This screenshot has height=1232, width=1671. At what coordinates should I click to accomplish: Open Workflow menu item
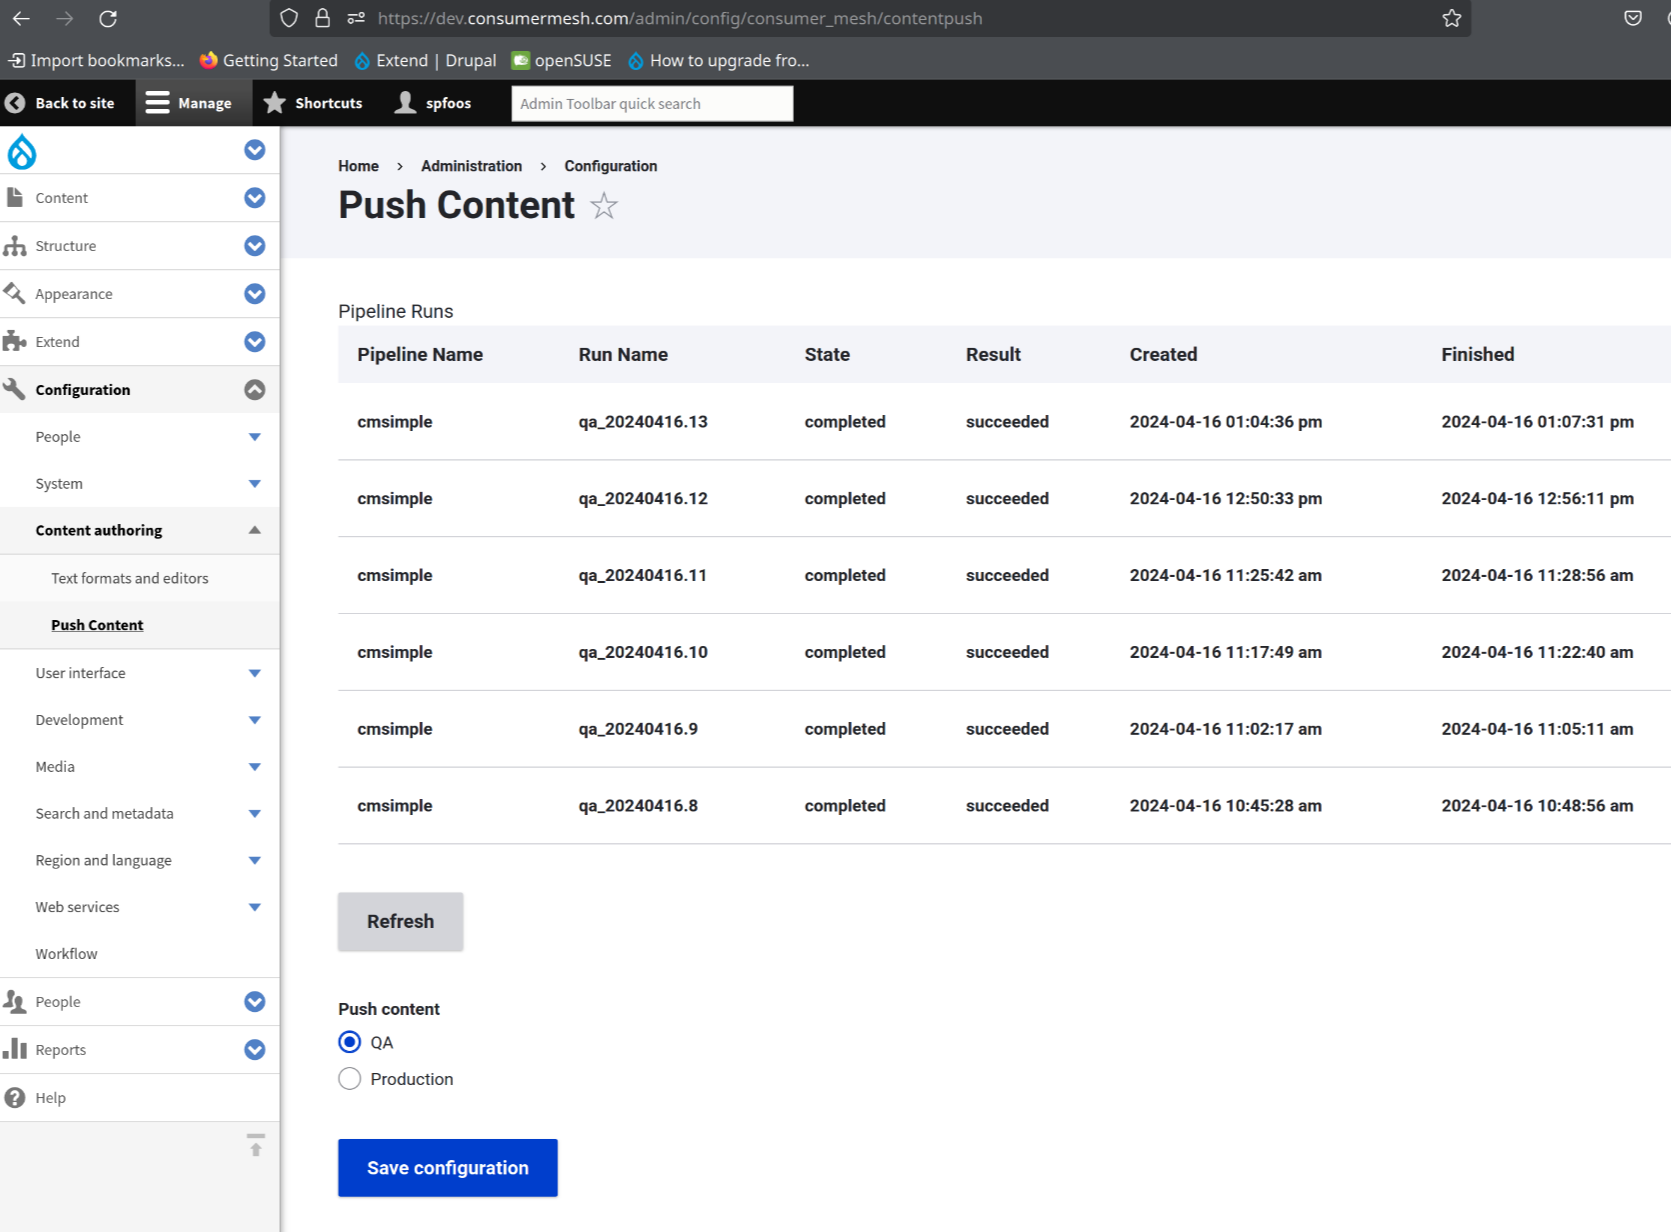tap(66, 954)
